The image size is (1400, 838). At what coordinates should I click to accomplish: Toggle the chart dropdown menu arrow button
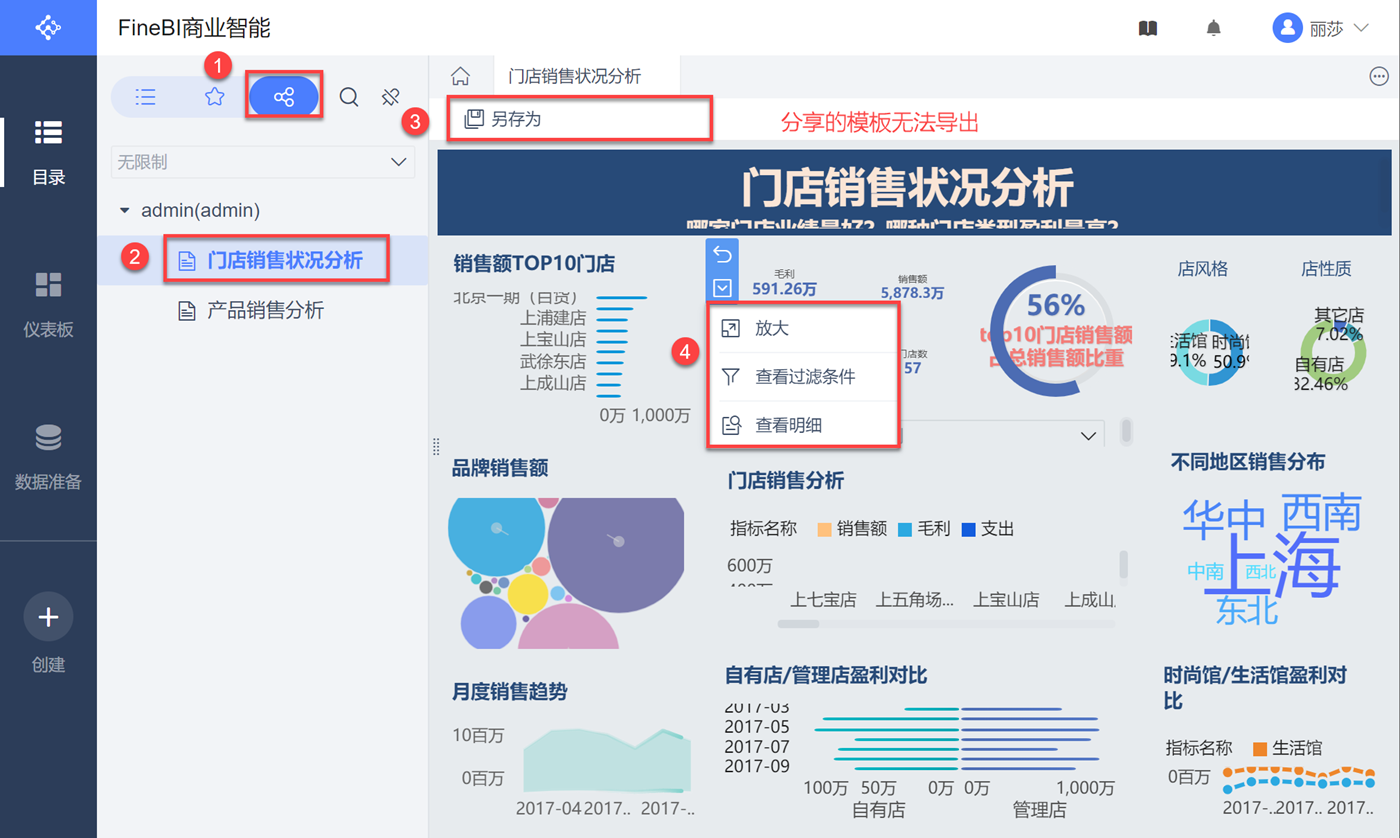(722, 288)
